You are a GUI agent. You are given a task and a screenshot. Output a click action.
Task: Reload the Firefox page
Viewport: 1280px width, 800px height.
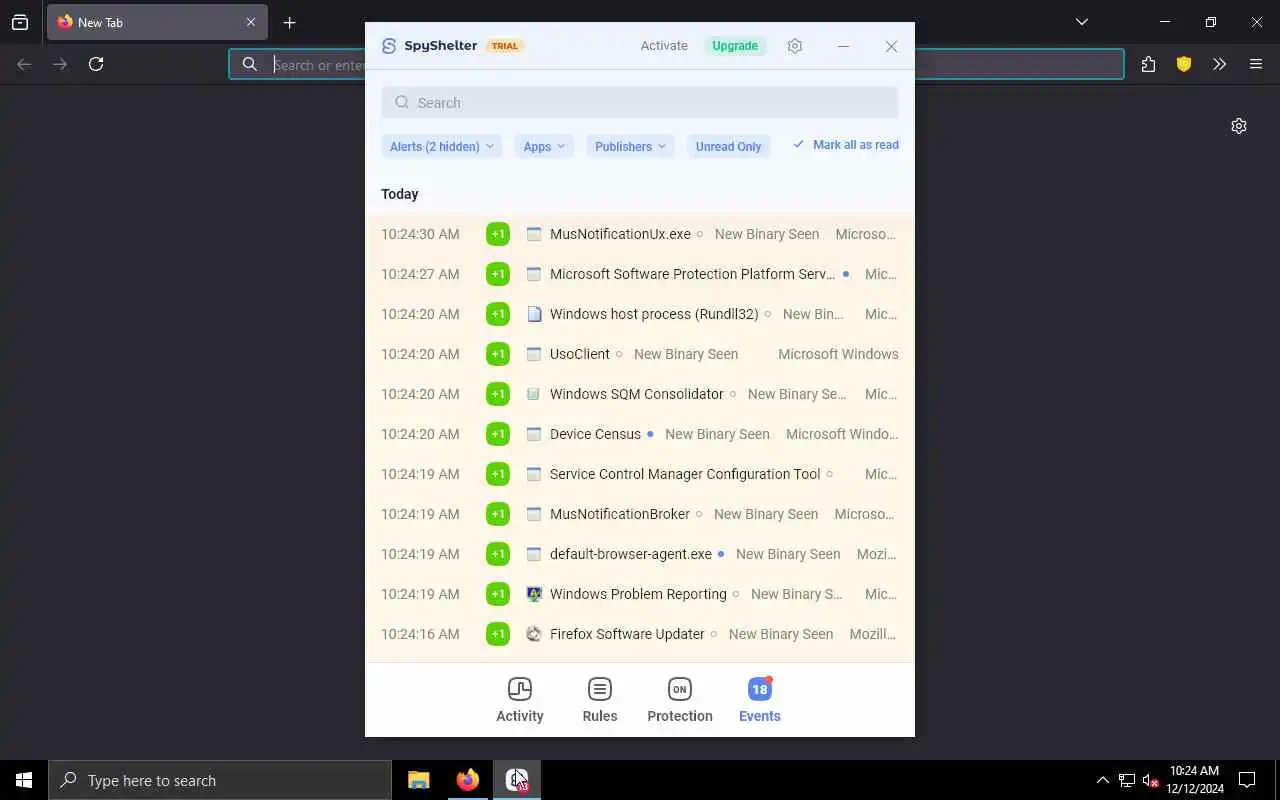[96, 64]
